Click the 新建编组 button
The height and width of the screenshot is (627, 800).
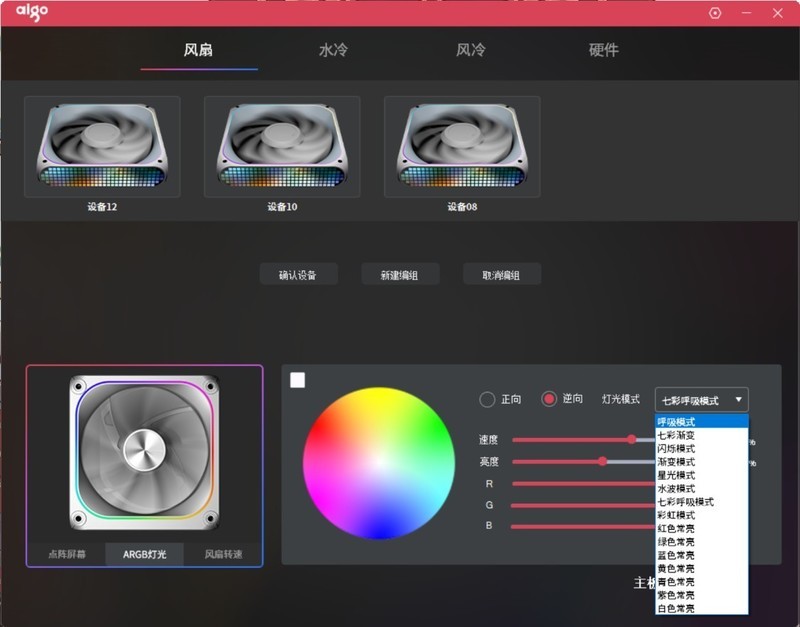(x=398, y=273)
